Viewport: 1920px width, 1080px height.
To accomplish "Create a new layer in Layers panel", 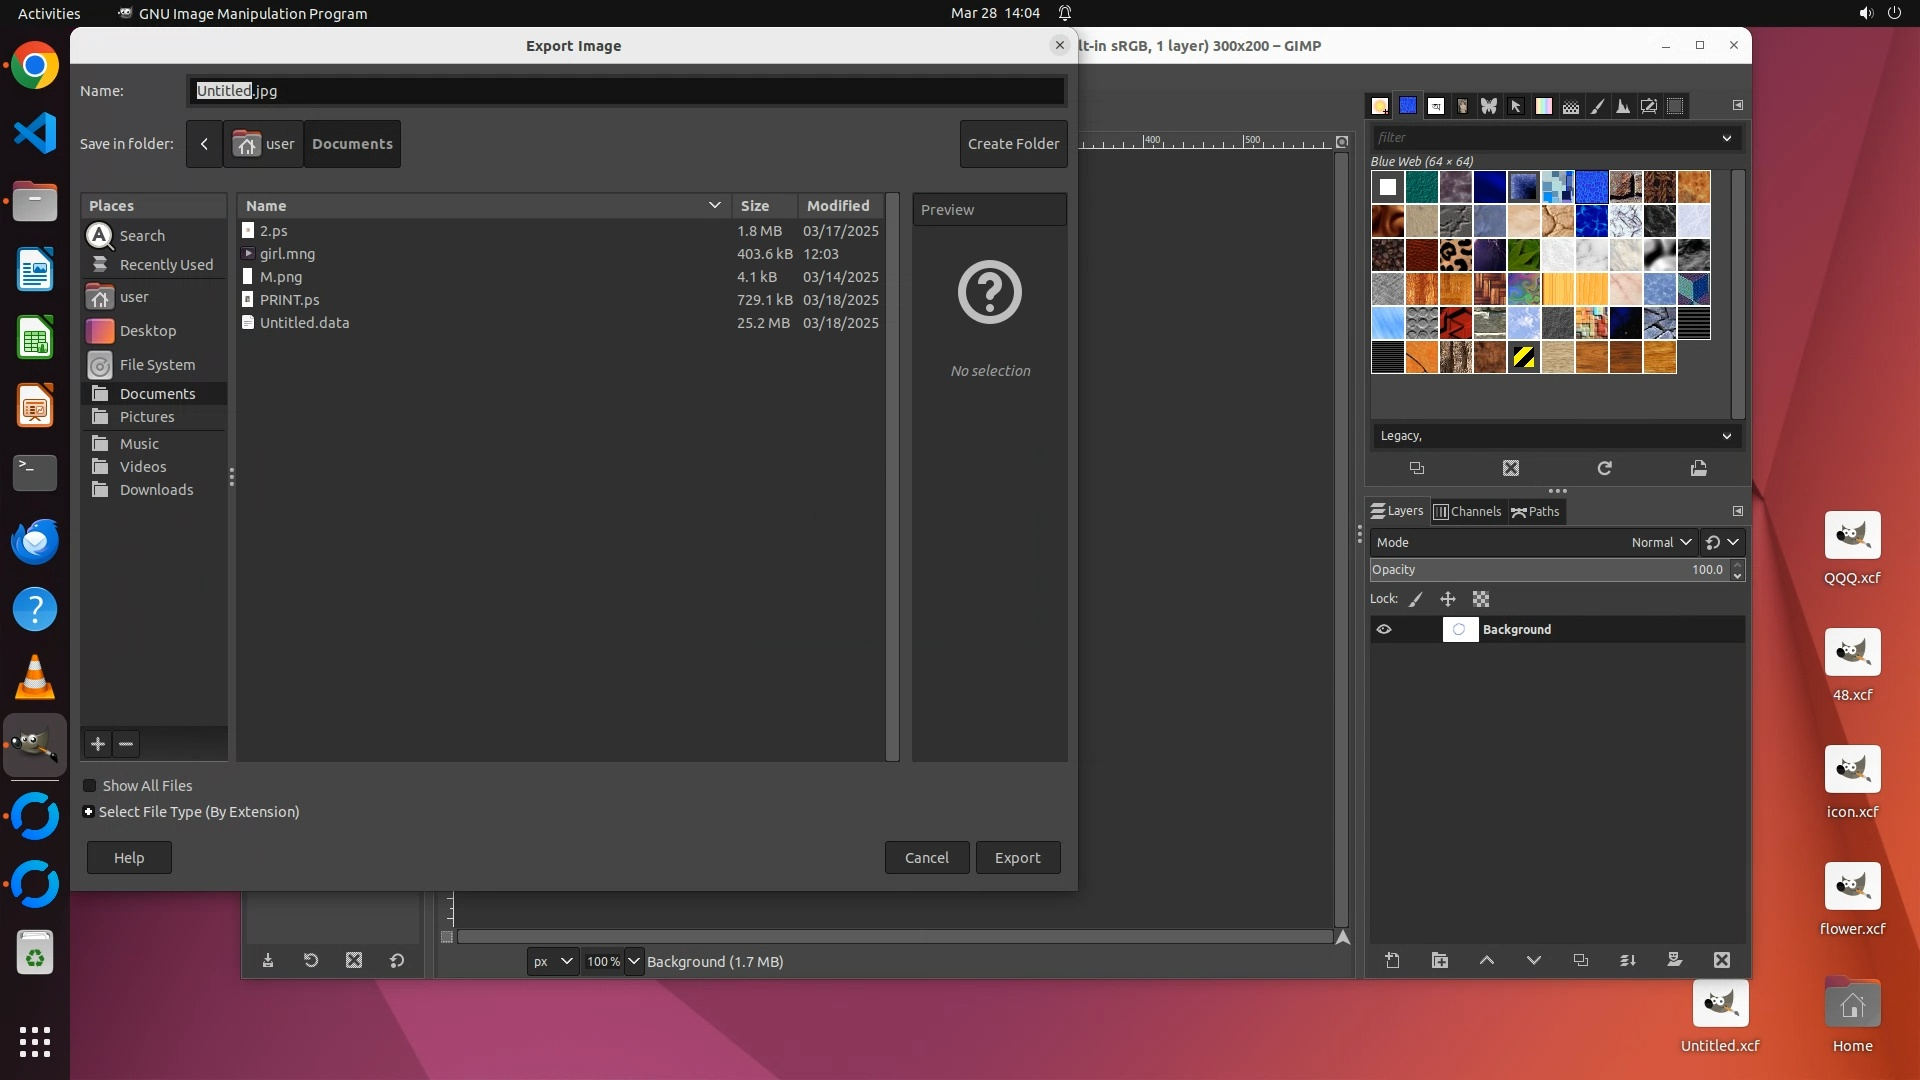I will [1392, 960].
